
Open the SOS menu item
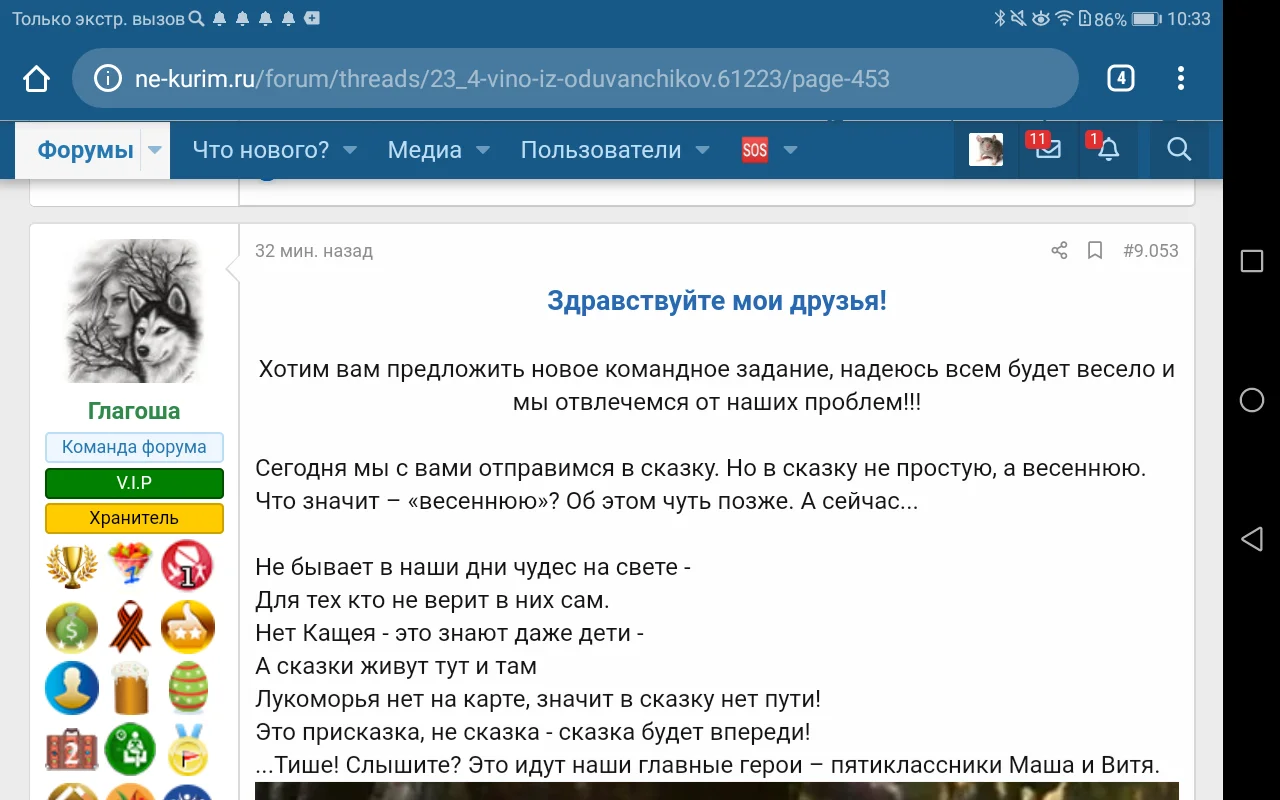tap(755, 149)
